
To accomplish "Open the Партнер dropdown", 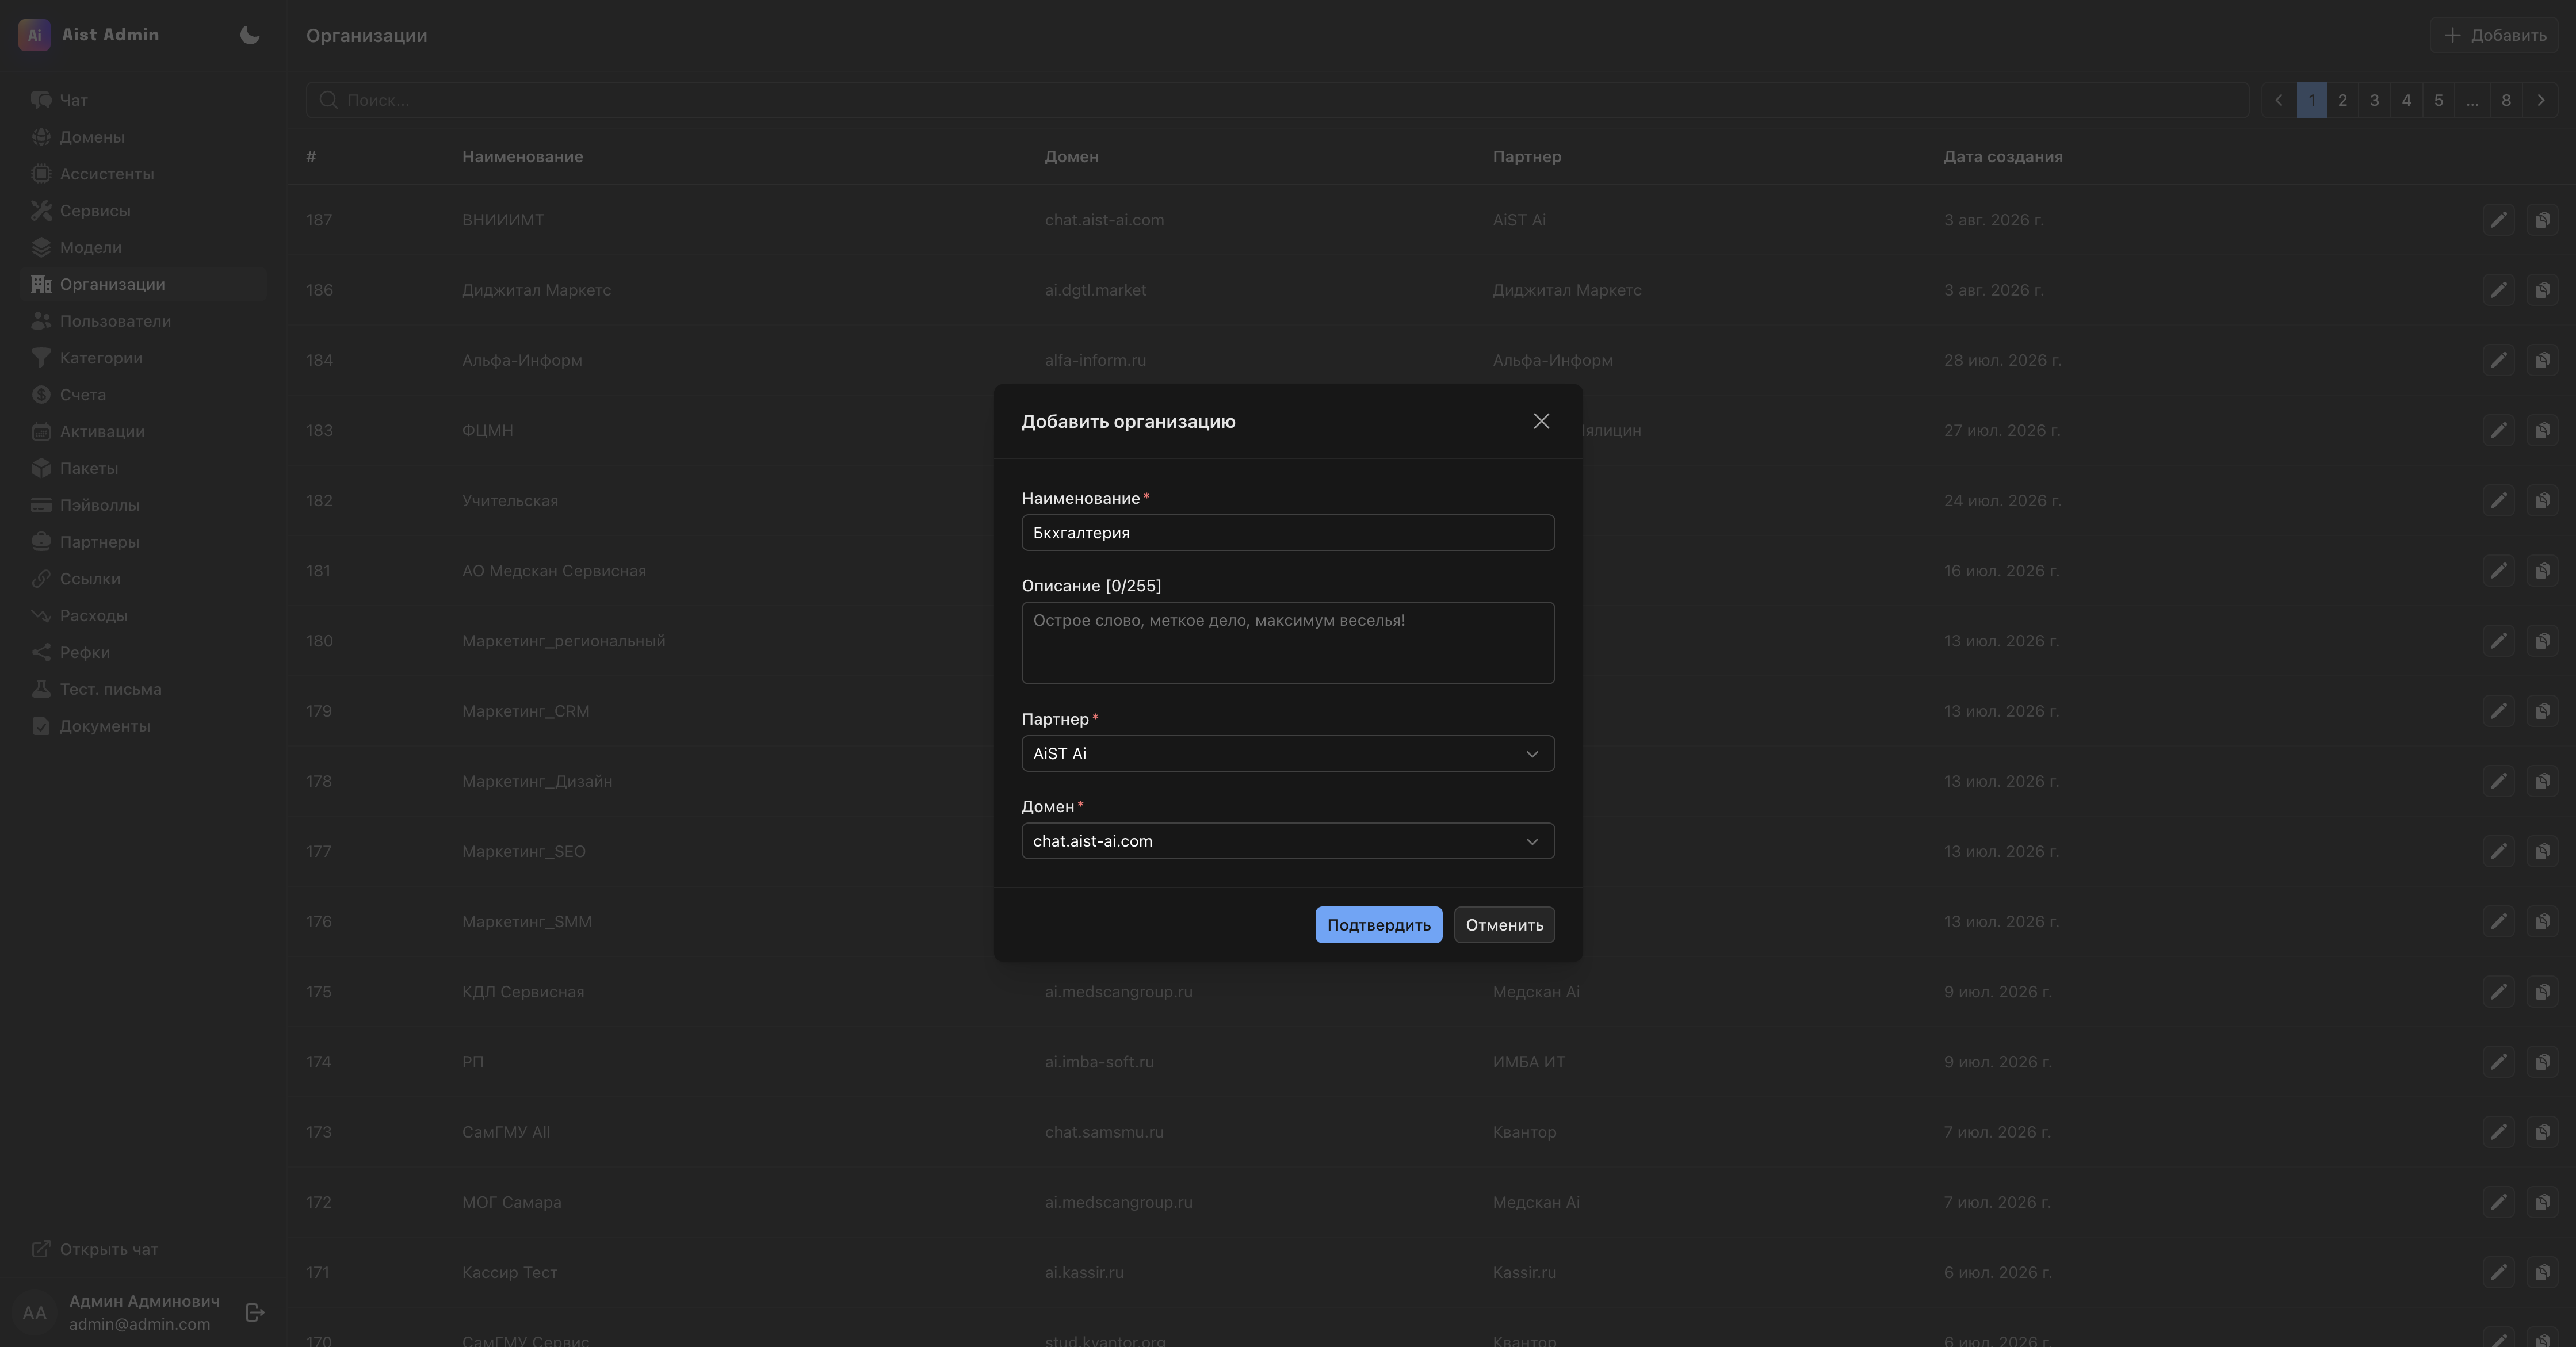I will 1288,754.
